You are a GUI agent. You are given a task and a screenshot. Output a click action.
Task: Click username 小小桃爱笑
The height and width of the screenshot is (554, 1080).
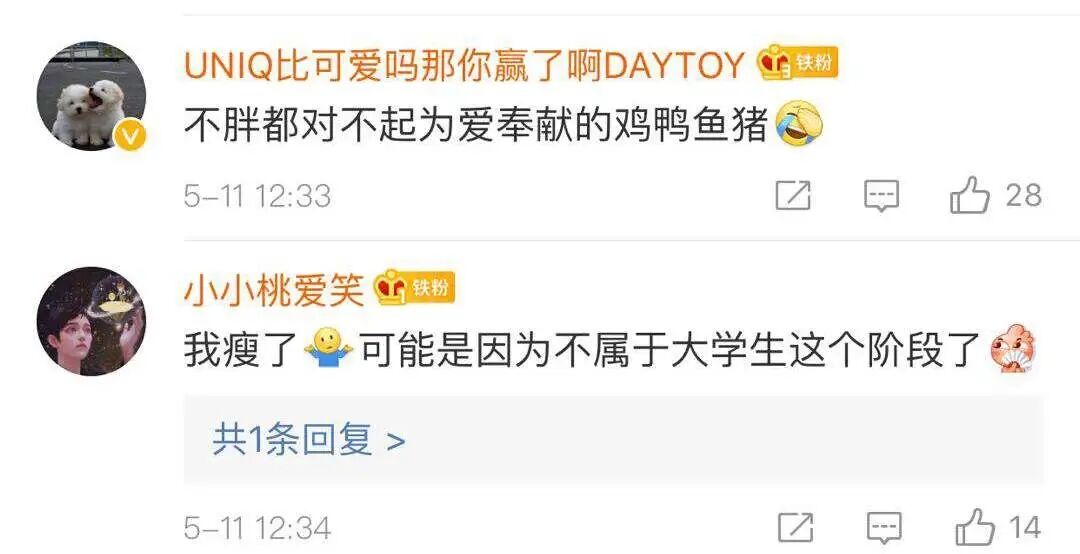click(x=273, y=289)
